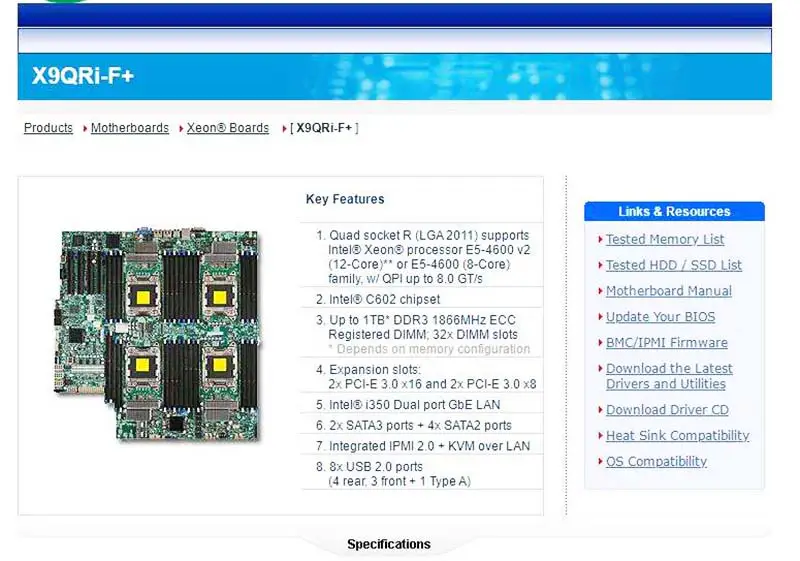
Task: Click the red arrow before Motherboards breadcrumb
Action: pos(85,129)
